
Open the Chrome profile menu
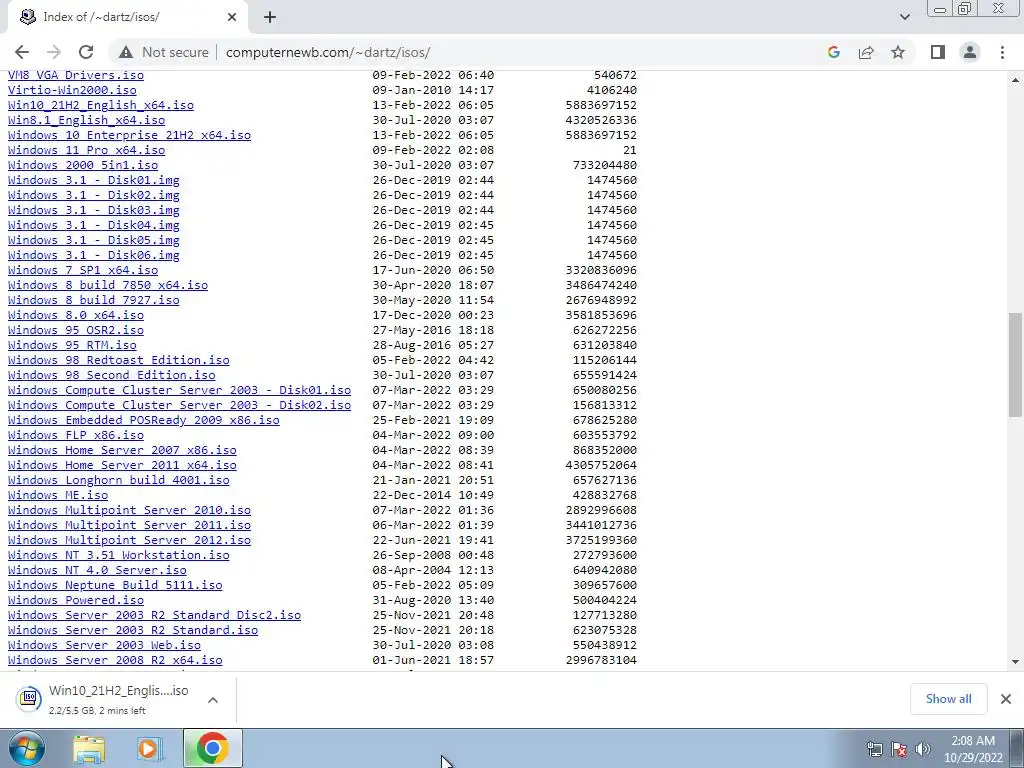pos(970,52)
